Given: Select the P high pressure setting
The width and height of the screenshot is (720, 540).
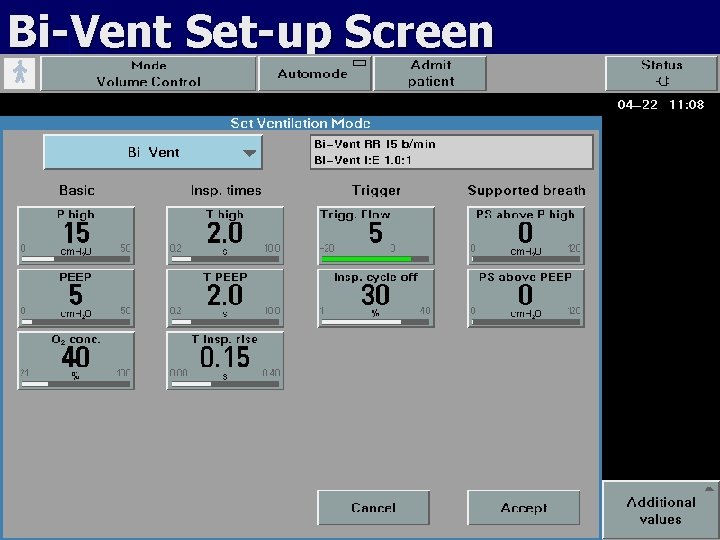Looking at the screenshot, I should pyautogui.click(x=76, y=236).
